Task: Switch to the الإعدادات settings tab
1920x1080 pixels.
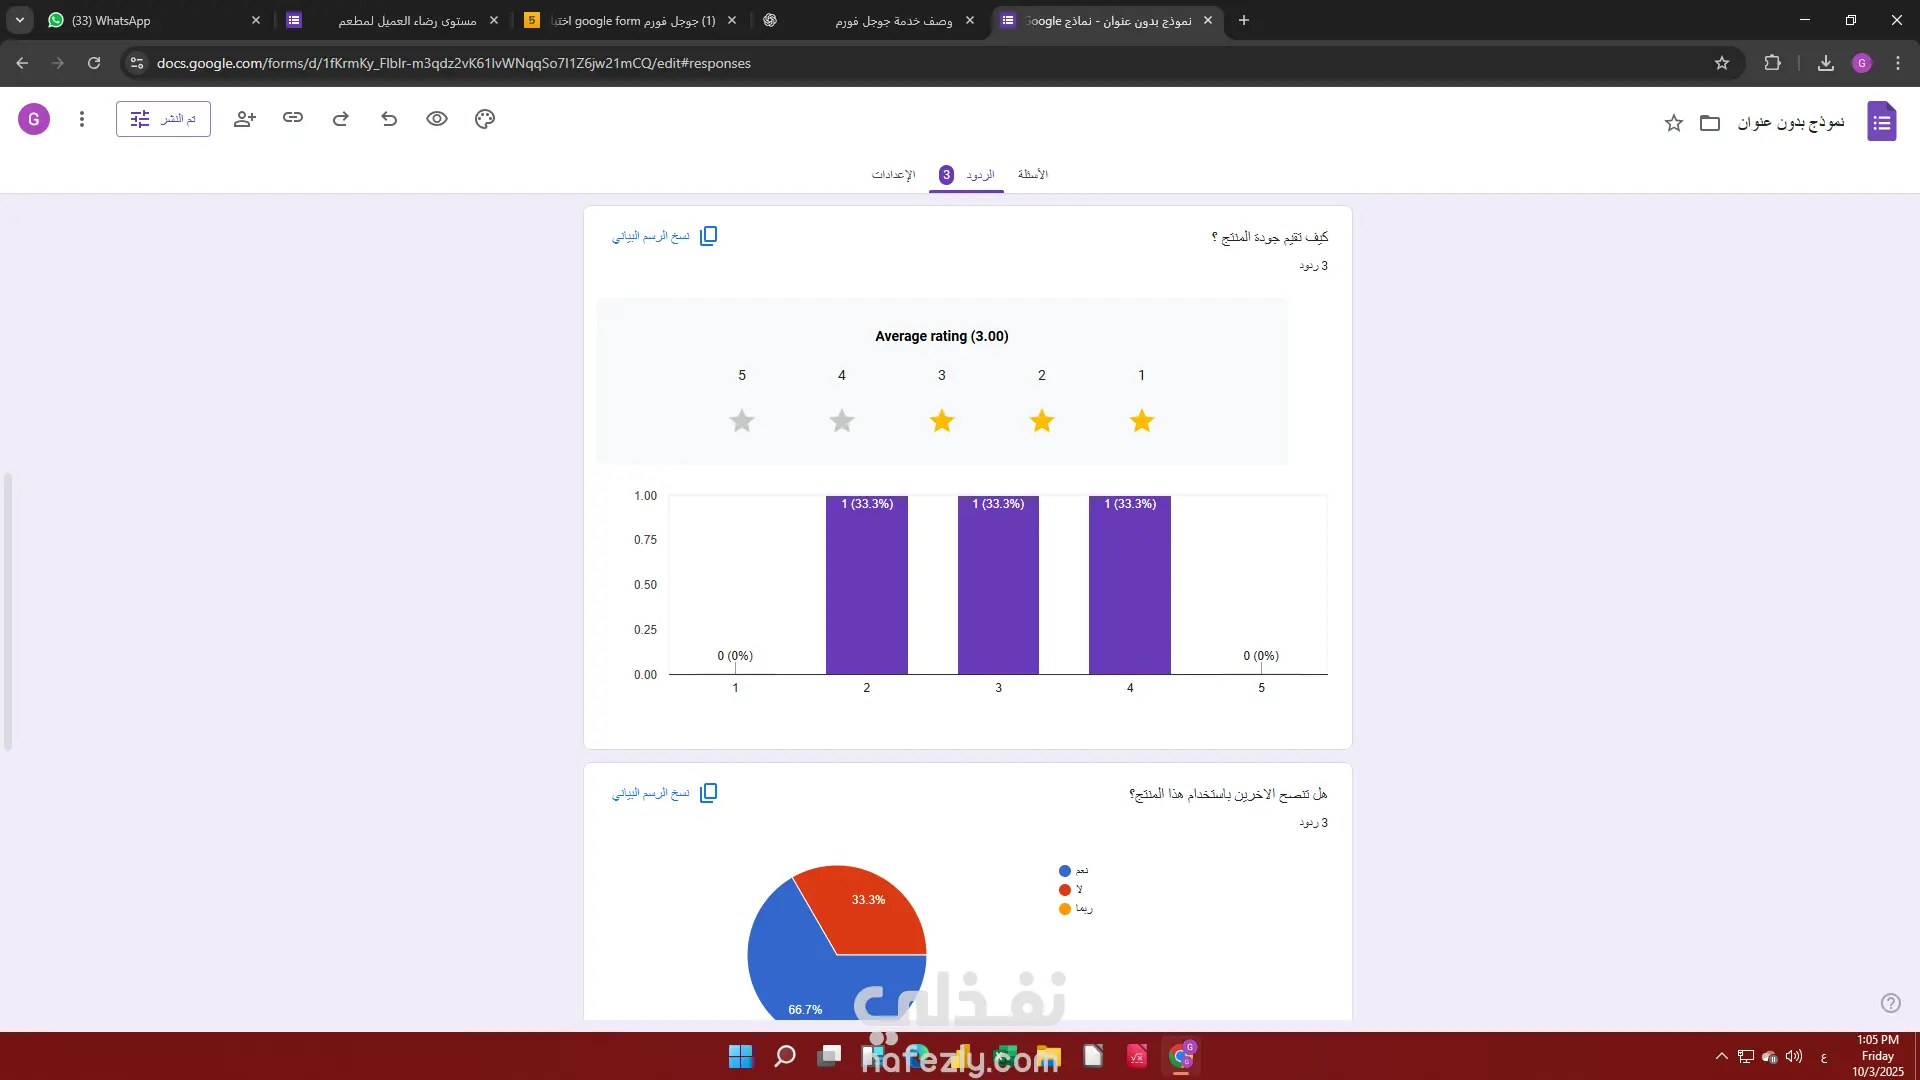Action: point(893,174)
